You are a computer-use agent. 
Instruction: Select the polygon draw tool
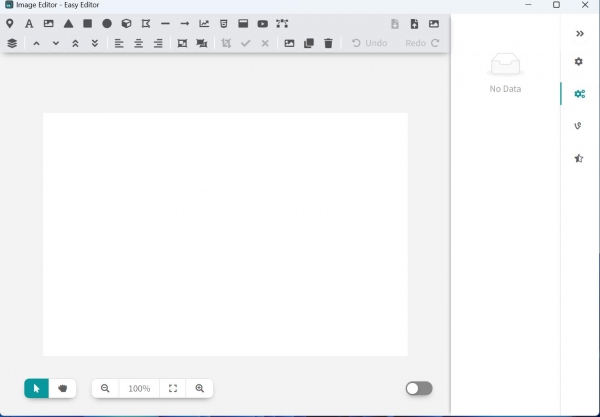pyautogui.click(x=146, y=24)
